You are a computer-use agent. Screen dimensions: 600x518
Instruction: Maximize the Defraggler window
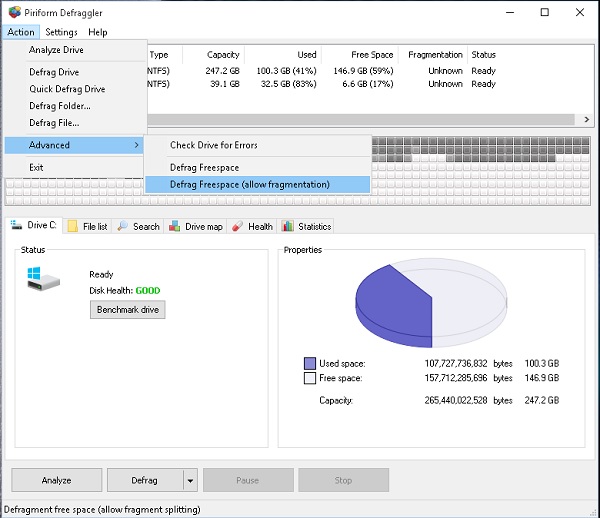click(545, 12)
